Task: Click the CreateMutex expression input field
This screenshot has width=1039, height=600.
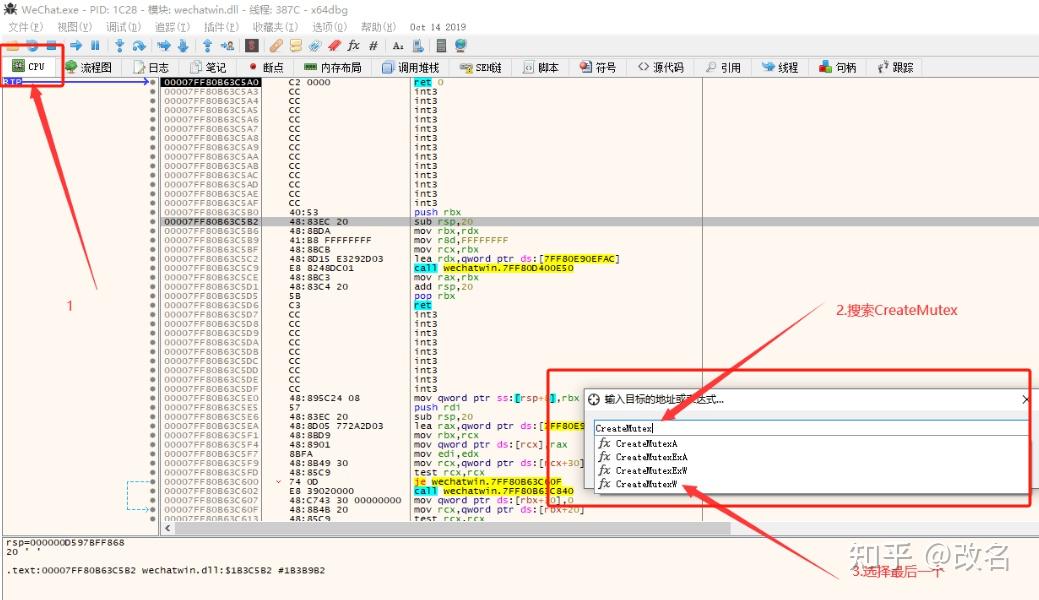Action: coord(810,428)
